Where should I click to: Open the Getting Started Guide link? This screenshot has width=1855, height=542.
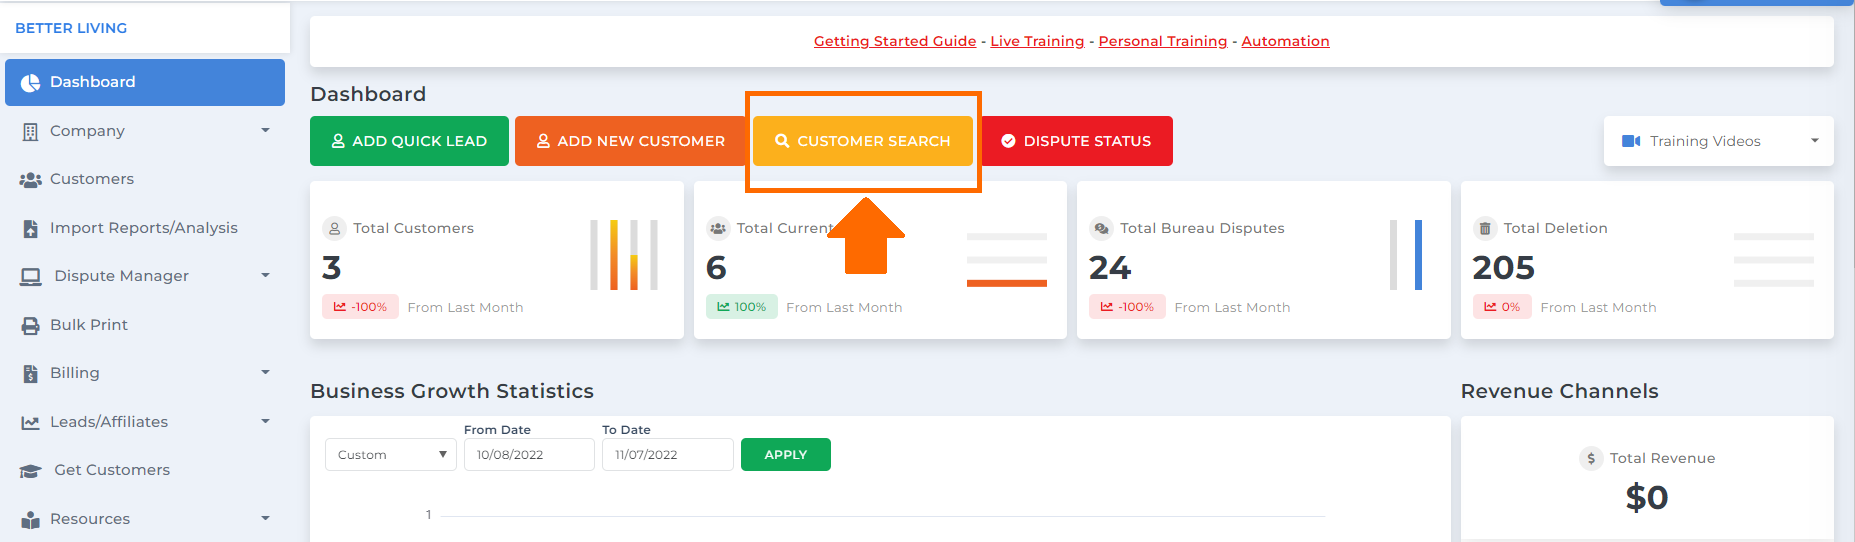click(895, 41)
